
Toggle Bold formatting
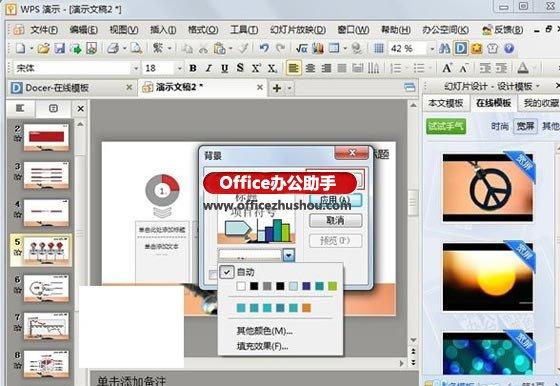click(193, 68)
